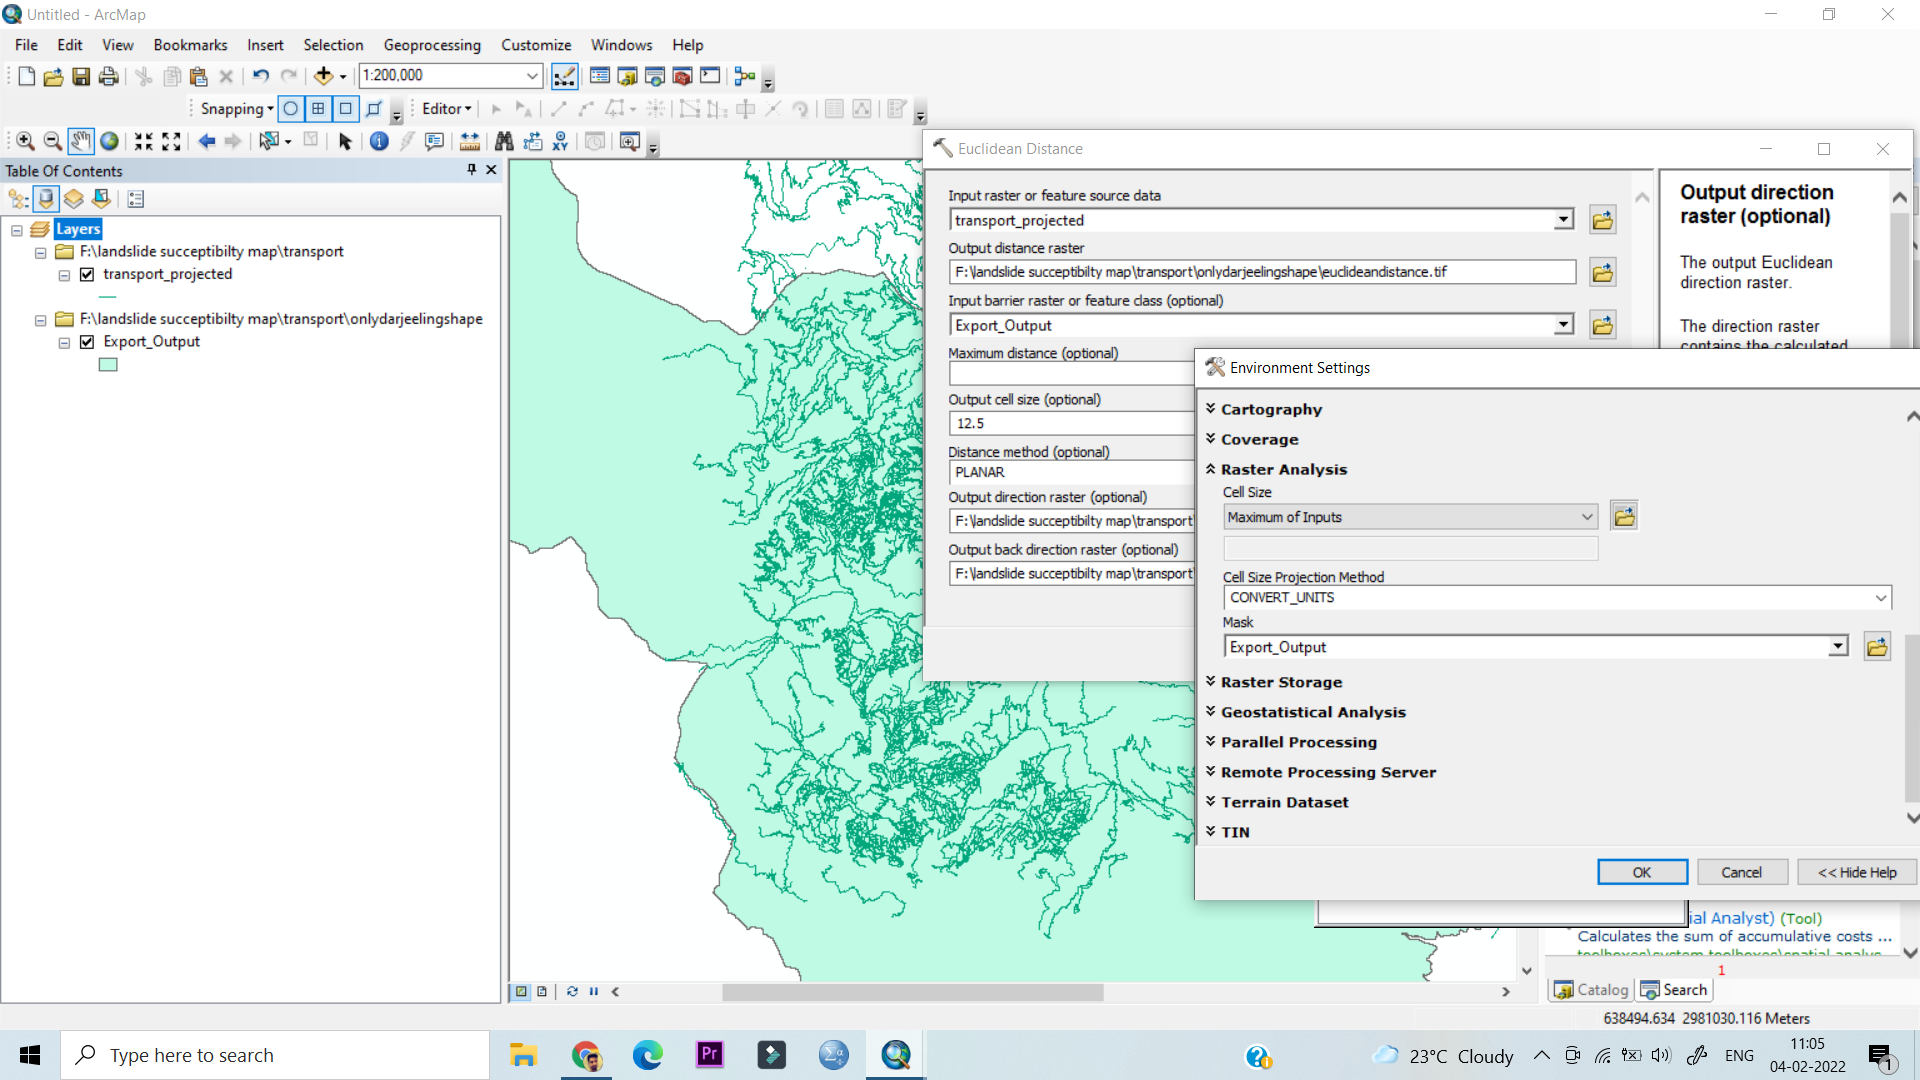This screenshot has height=1080, width=1920.
Task: Disable edge snapping in the Snapping toolbar
Action: click(x=371, y=108)
